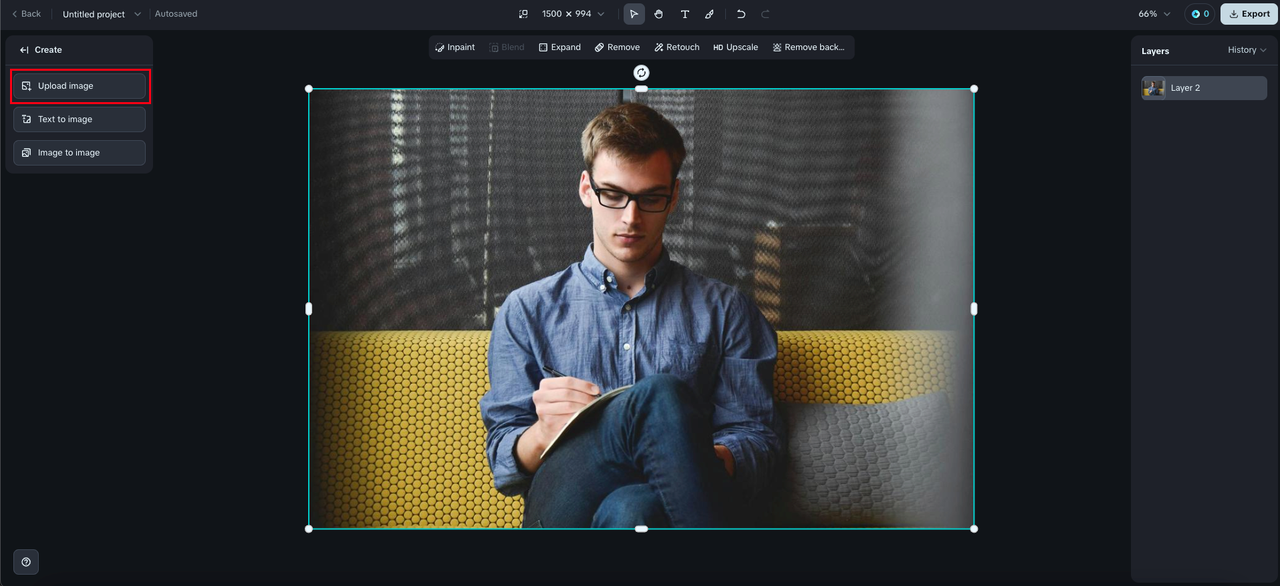This screenshot has height=586, width=1280.
Task: Expand the Untitled project name menu
Action: tap(102, 14)
